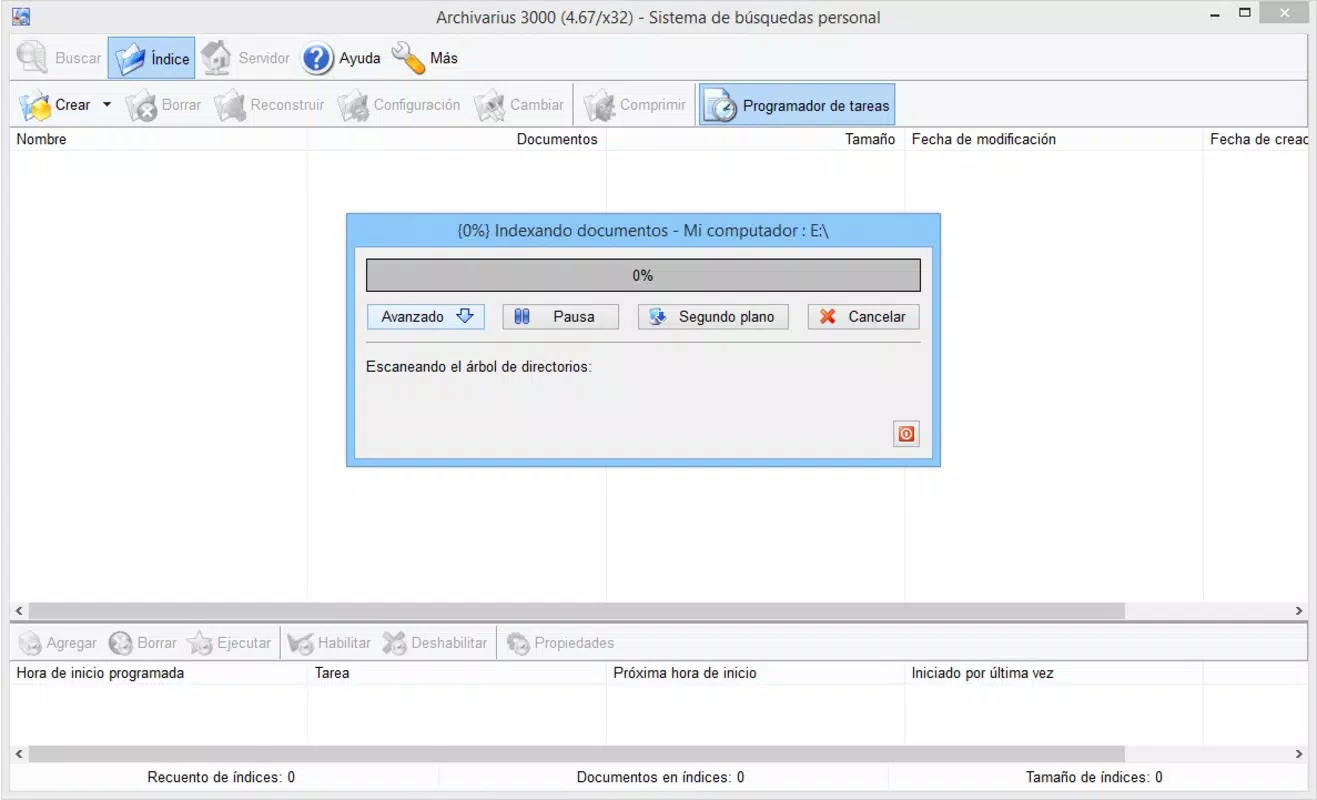This screenshot has height=800, width=1317.
Task: Open the Buscar search section
Action: pyautogui.click(x=60, y=58)
